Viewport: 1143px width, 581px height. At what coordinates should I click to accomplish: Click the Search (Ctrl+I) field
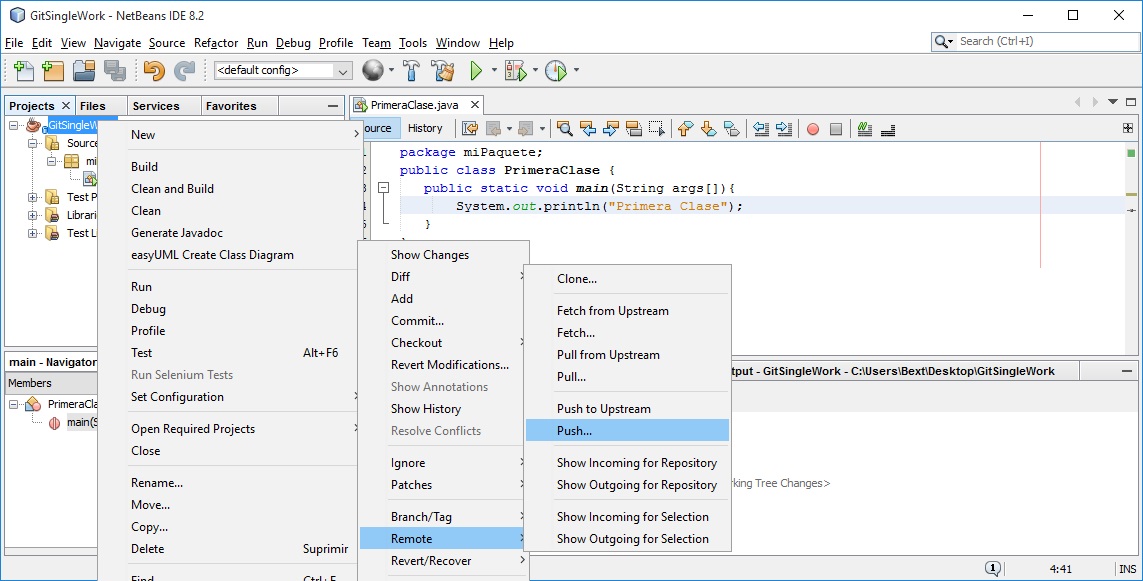[x=1035, y=42]
